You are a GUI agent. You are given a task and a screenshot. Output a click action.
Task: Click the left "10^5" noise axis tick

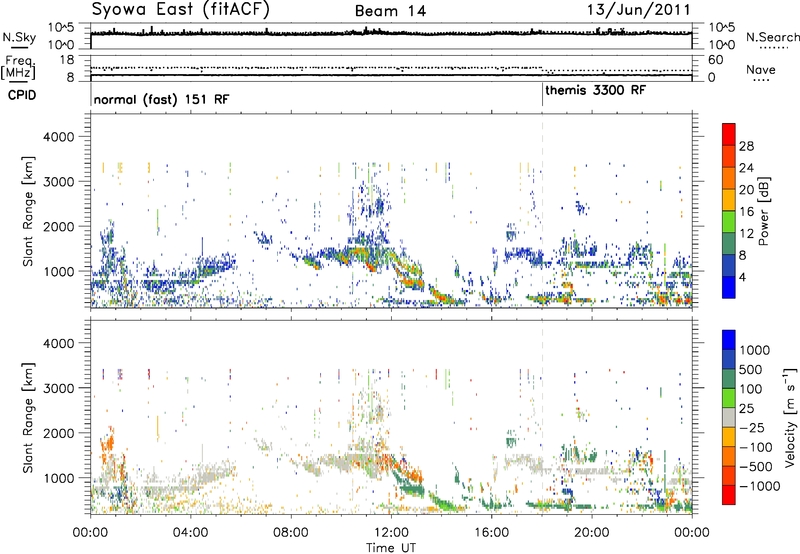click(x=61, y=28)
